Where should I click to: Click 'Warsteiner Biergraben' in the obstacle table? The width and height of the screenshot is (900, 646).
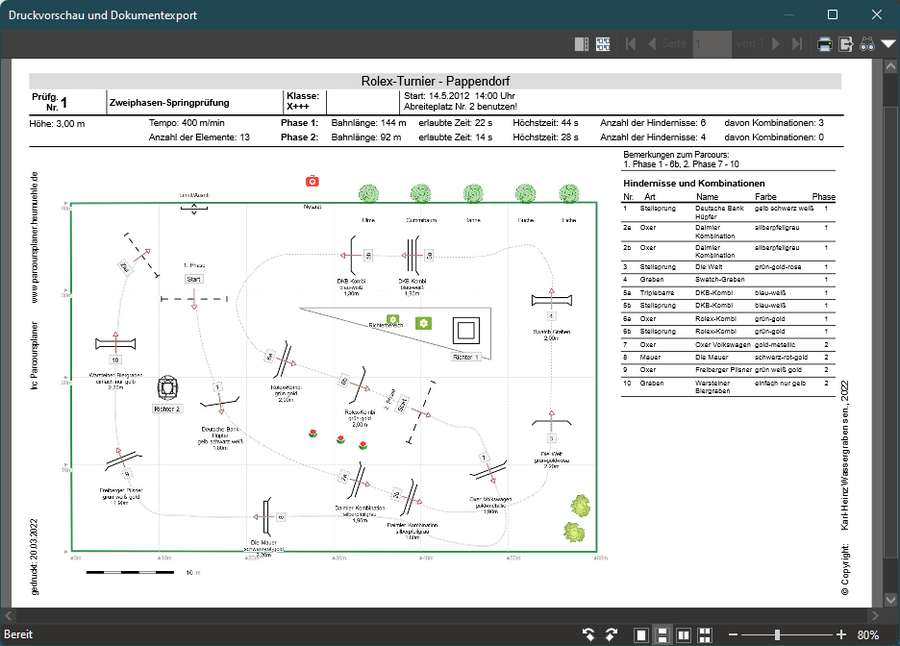point(713,387)
